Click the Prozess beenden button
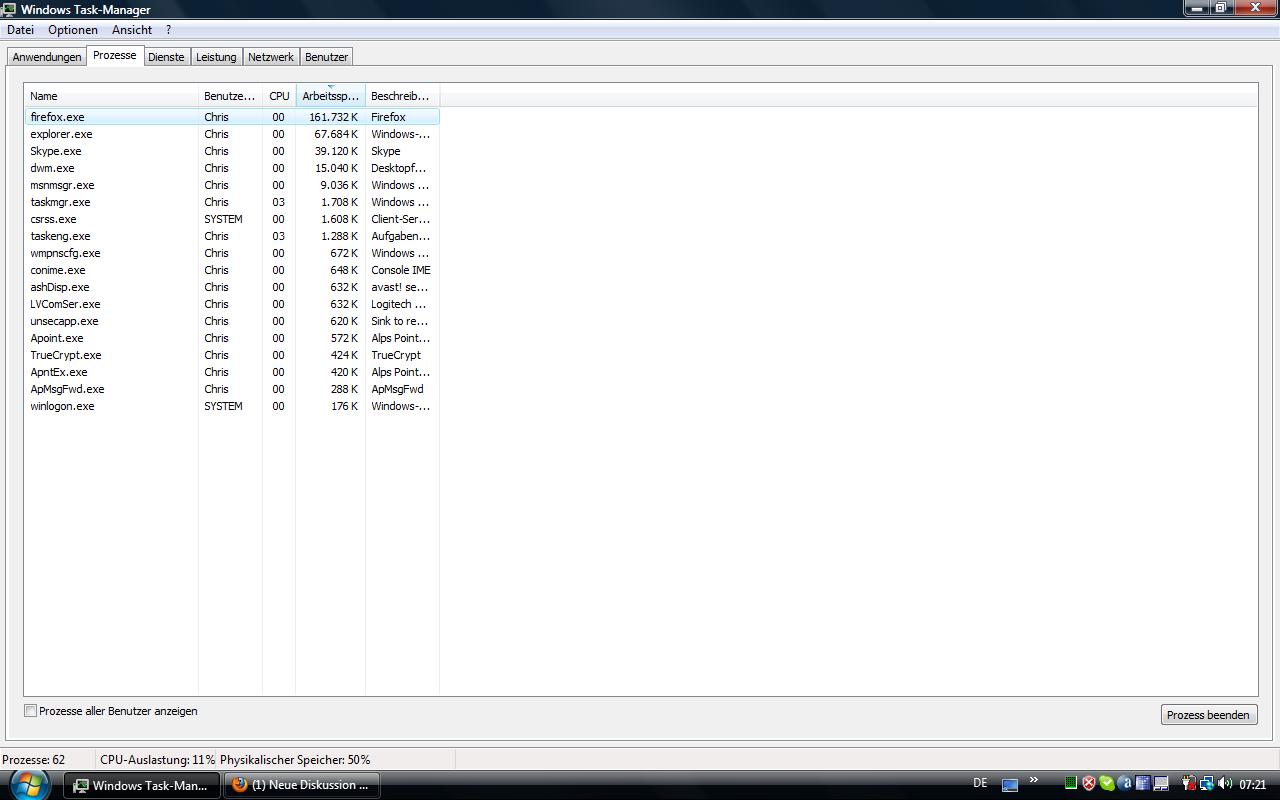1280x800 pixels. pos(1208,715)
